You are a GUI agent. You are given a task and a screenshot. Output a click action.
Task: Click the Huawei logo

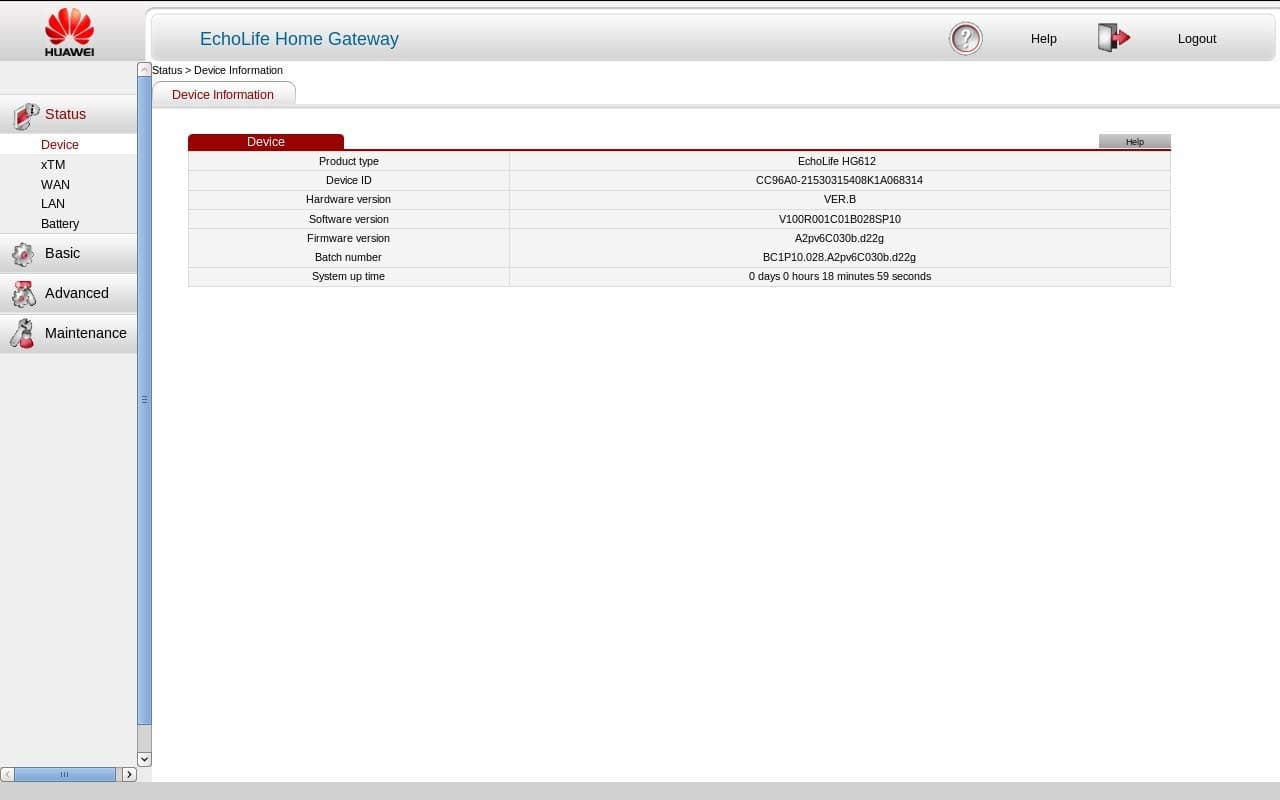[69, 31]
